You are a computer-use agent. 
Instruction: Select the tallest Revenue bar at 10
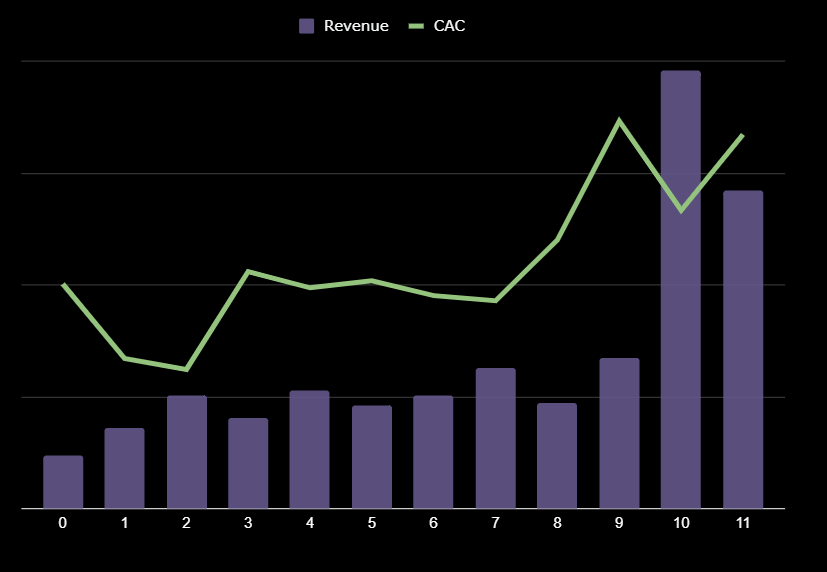681,290
